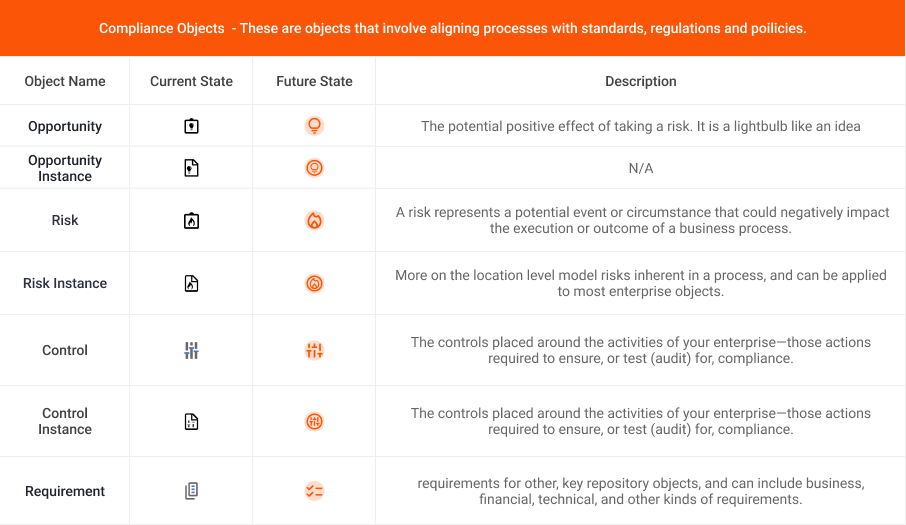
Task: Click the Future State column header
Action: click(x=314, y=81)
